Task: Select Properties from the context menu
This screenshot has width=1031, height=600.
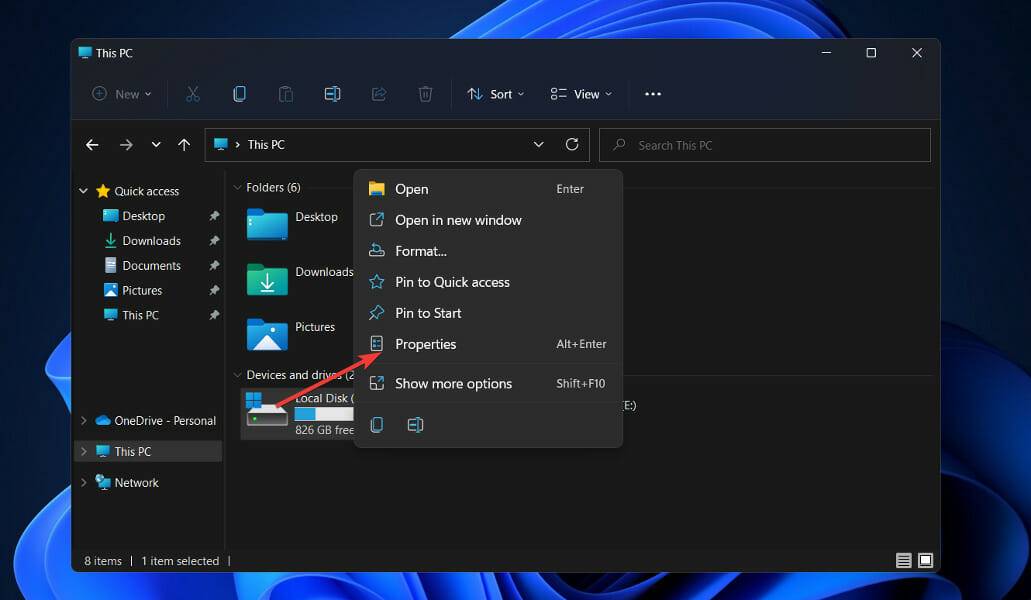Action: click(425, 344)
